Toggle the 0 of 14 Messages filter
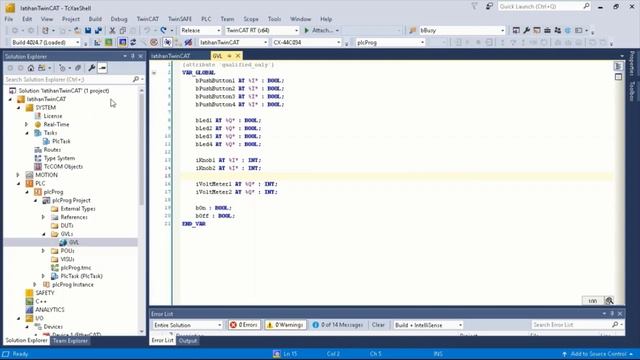The height and width of the screenshot is (360, 640). (338, 325)
